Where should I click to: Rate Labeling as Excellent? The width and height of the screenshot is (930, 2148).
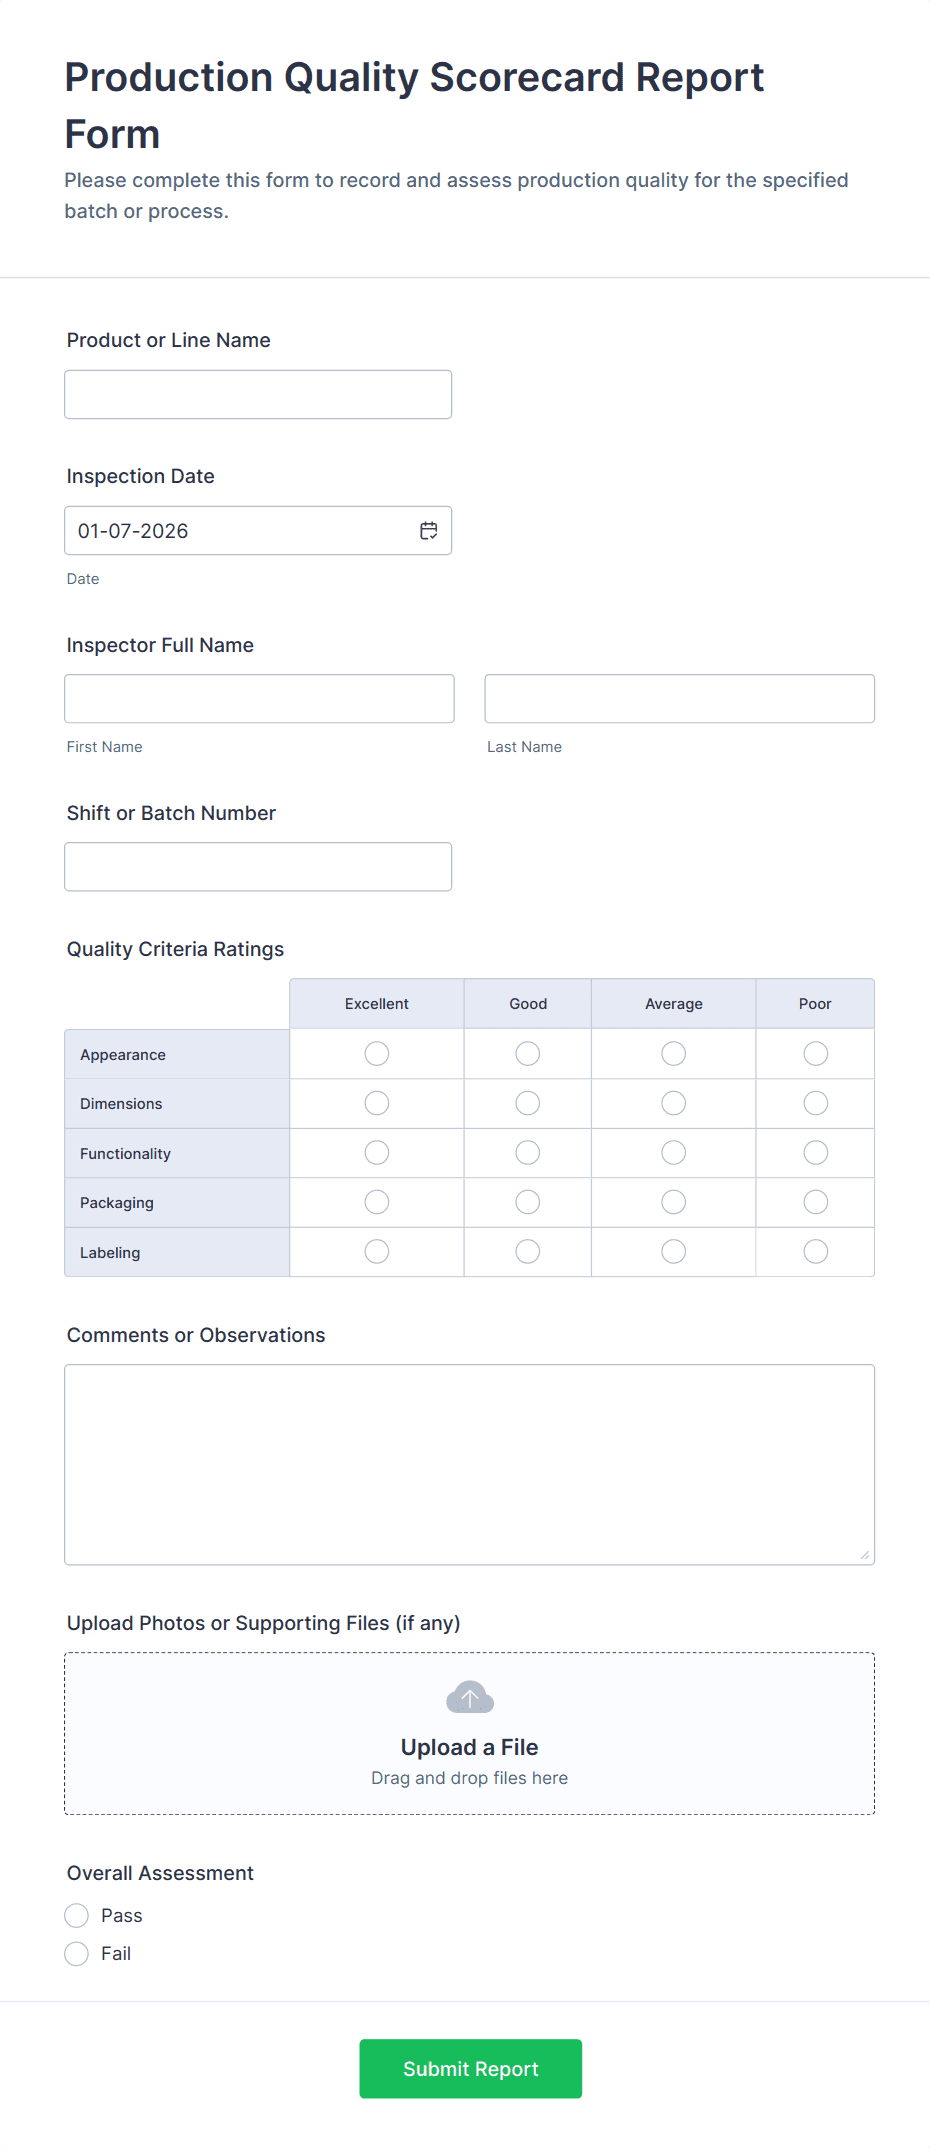pyautogui.click(x=376, y=1251)
